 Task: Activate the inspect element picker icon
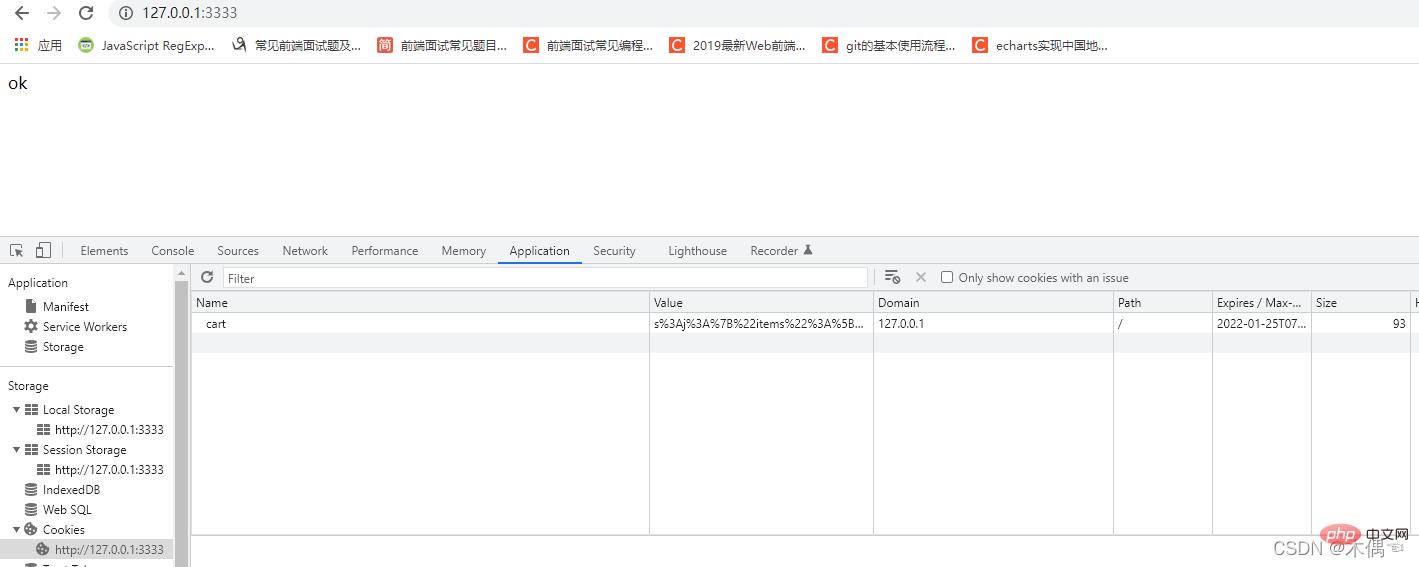click(x=17, y=250)
